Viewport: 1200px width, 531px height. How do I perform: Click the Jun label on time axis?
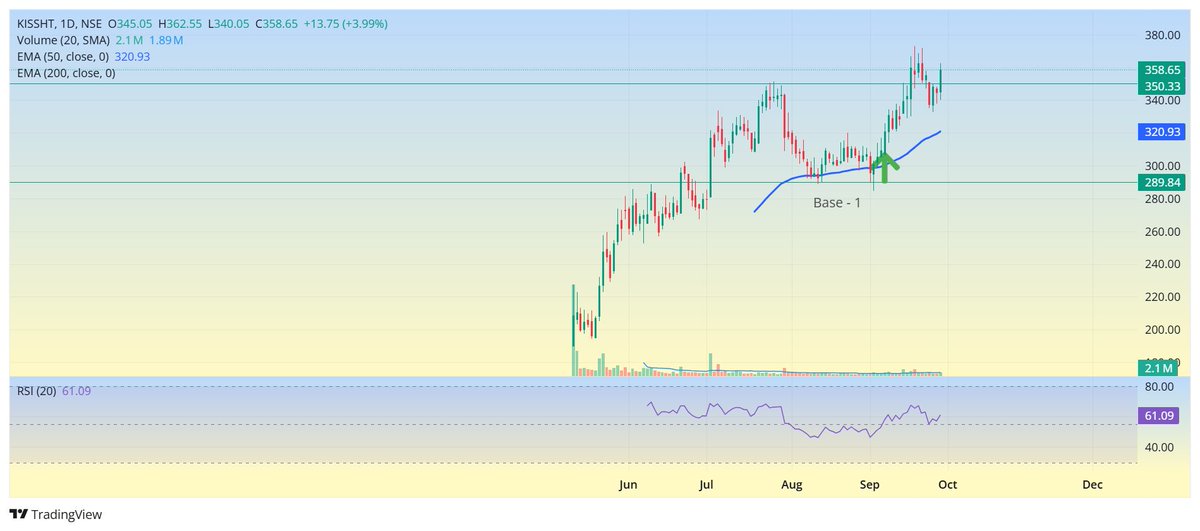coord(628,485)
